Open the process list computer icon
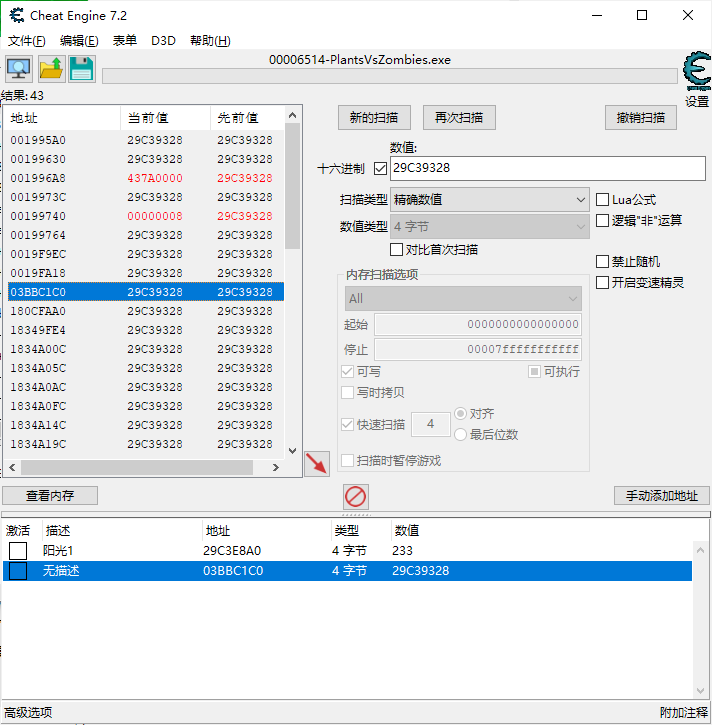Screen dimensions: 712x725 [x=19, y=69]
